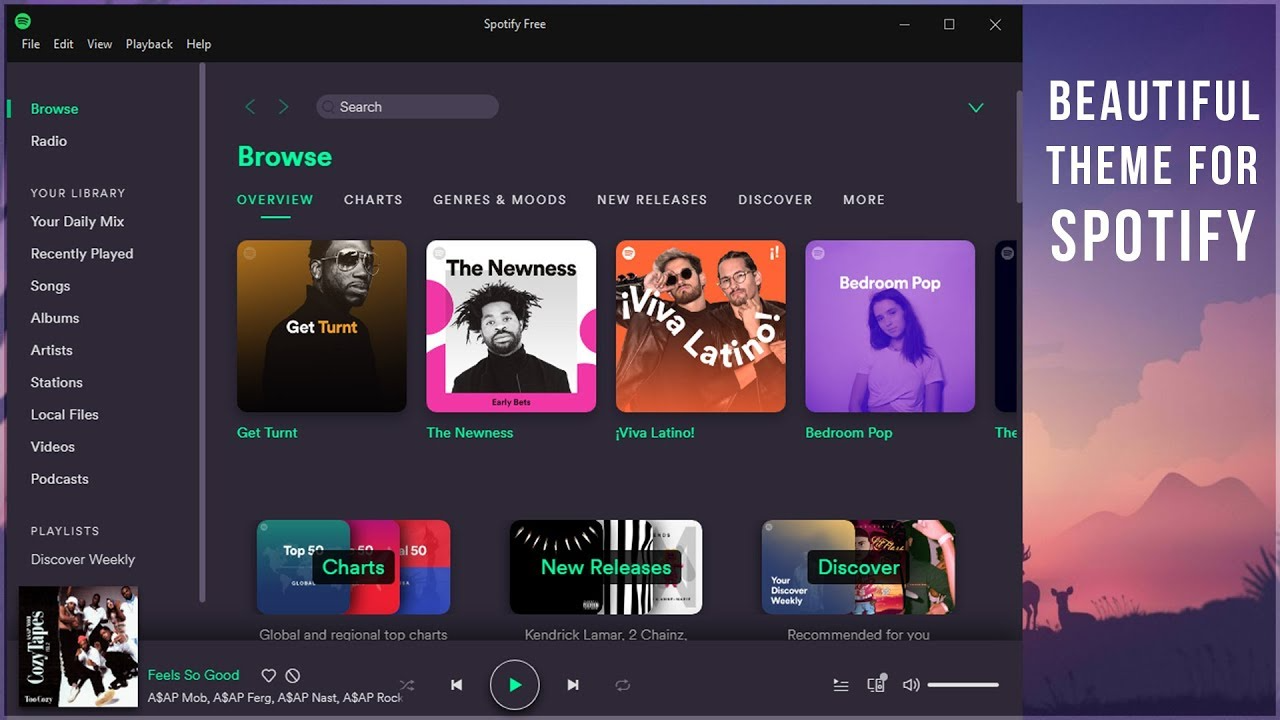Open the Edit menu
This screenshot has height=720, width=1280.
pos(63,44)
